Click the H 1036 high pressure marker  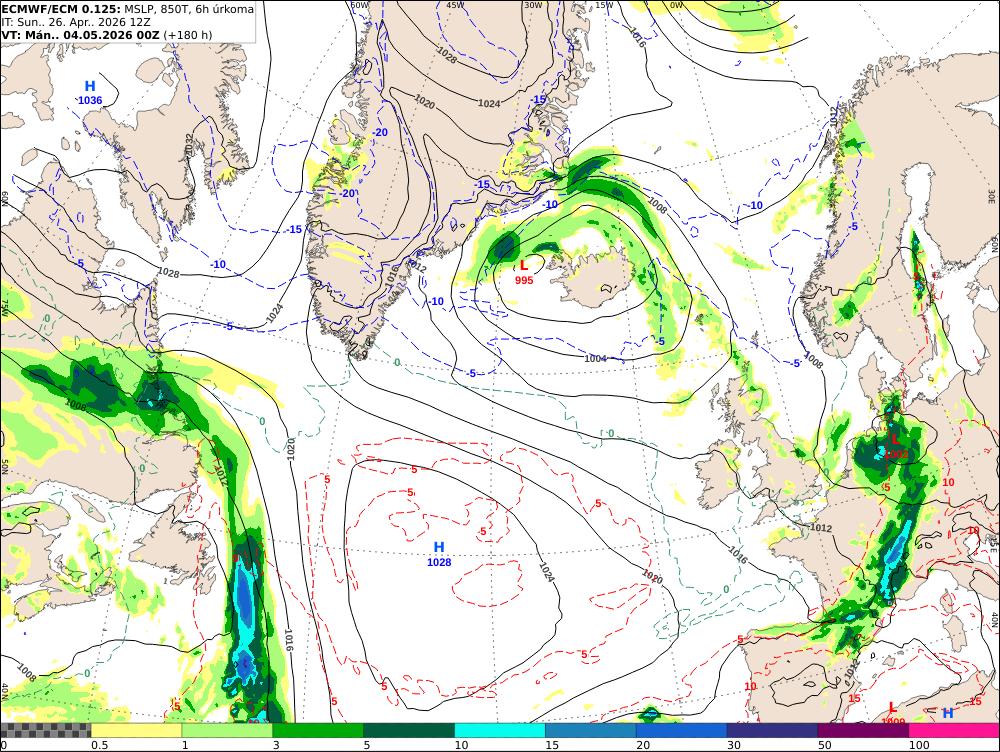90,92
